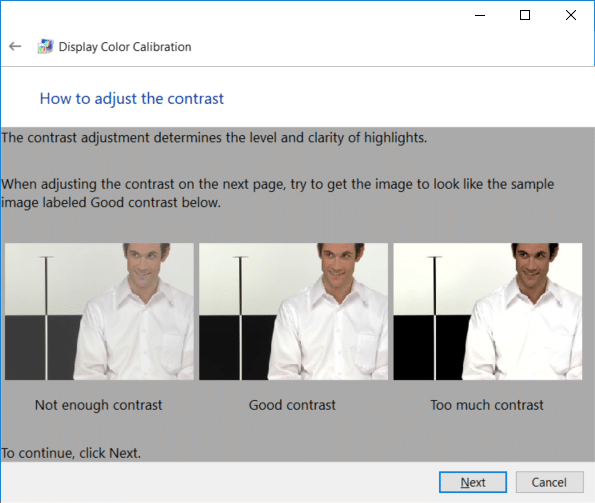
Task: Click the Display Color Calibration title text
Action: [x=125, y=47]
